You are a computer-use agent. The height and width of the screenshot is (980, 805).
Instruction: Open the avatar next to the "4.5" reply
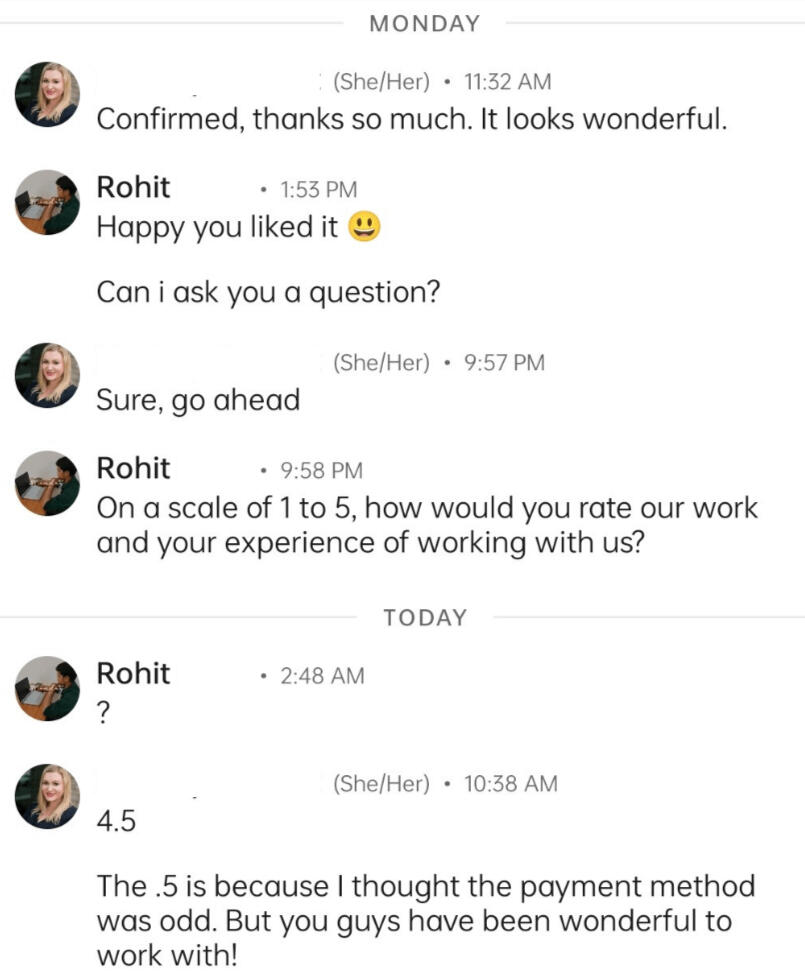(47, 796)
